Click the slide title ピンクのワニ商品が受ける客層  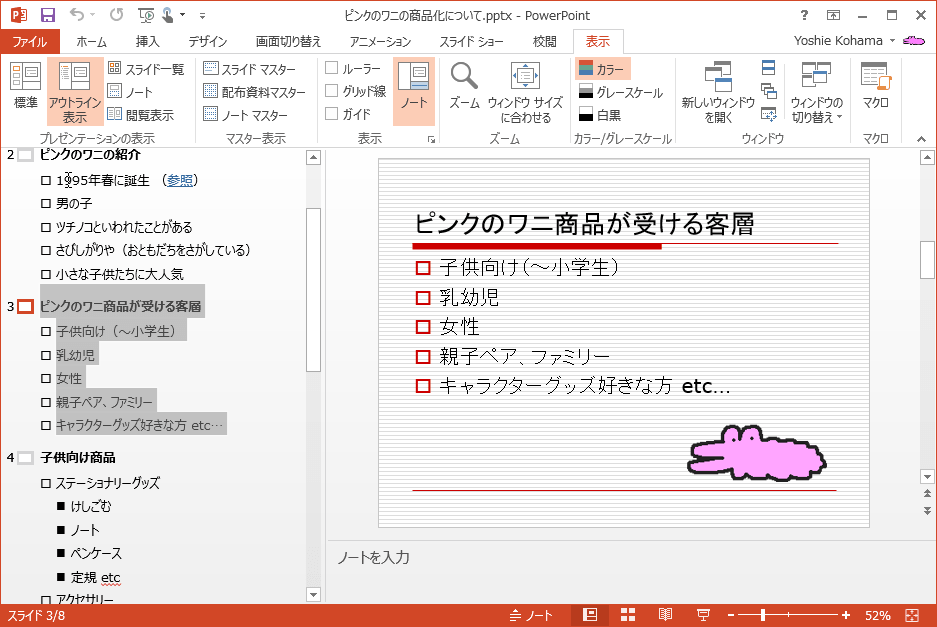pos(584,224)
